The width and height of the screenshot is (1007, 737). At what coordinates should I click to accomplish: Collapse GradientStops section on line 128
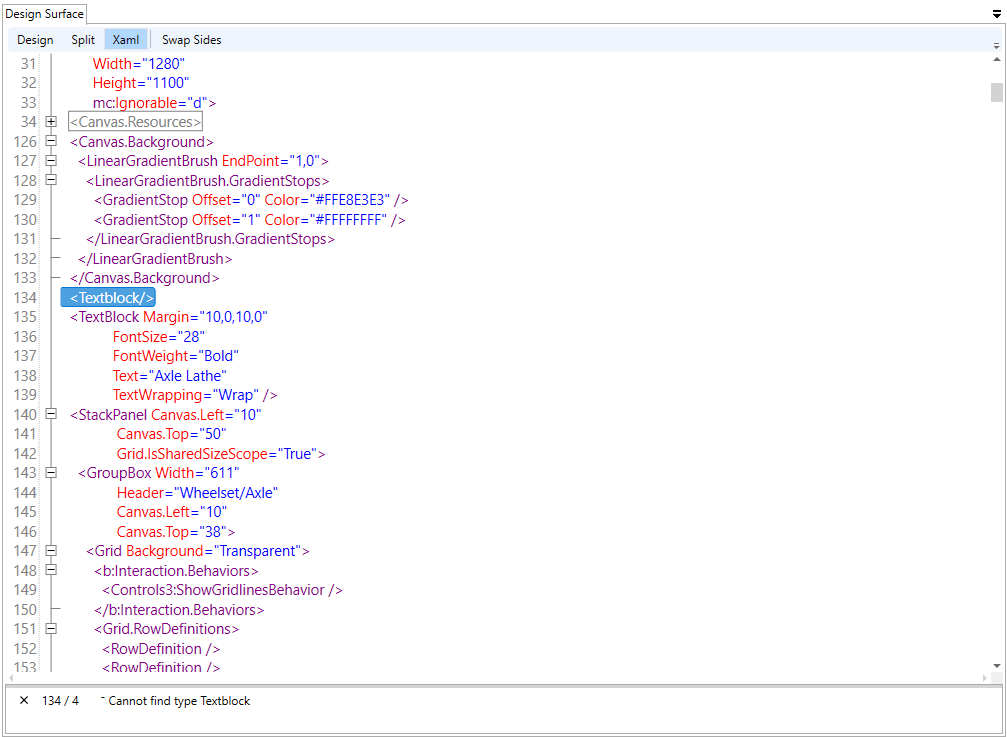click(x=51, y=180)
